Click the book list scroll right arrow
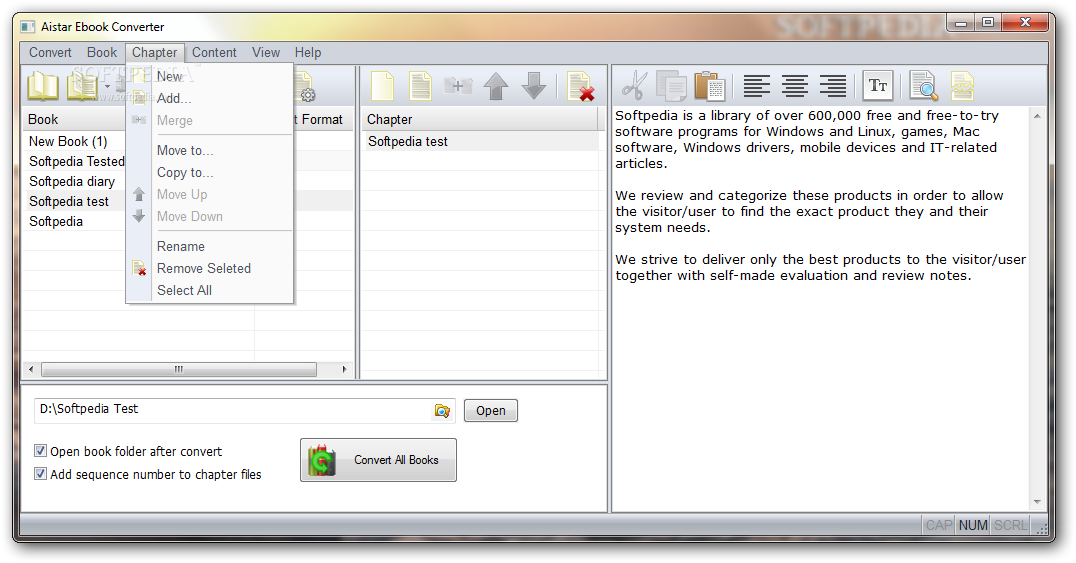 344,369
